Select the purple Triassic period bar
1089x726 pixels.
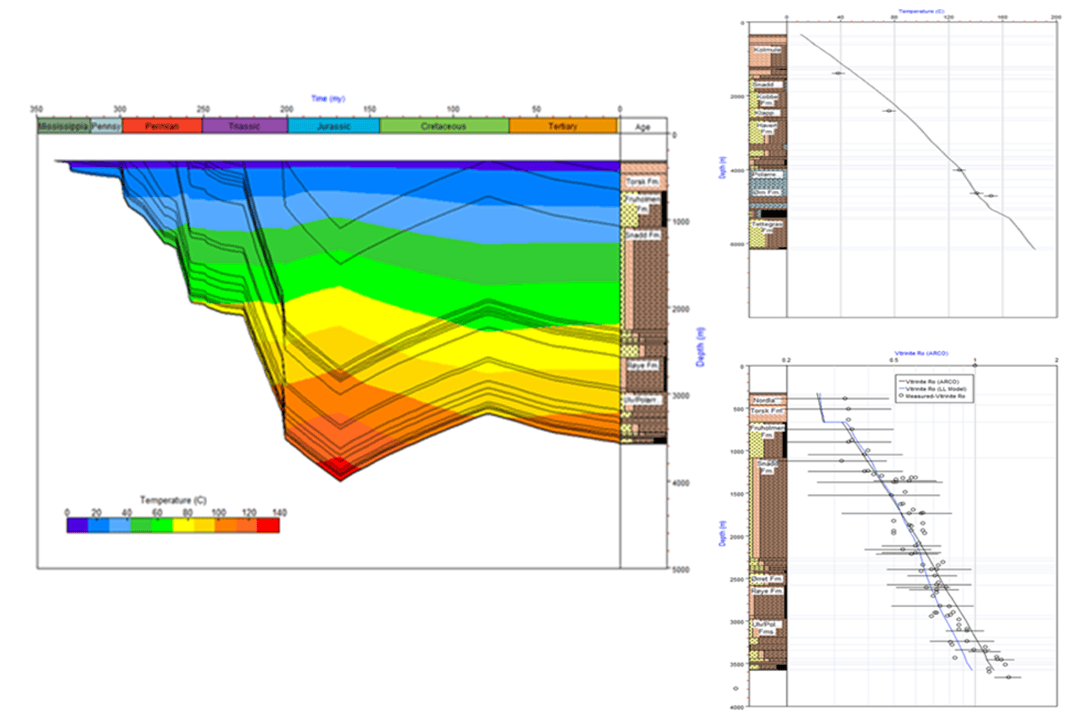244,126
